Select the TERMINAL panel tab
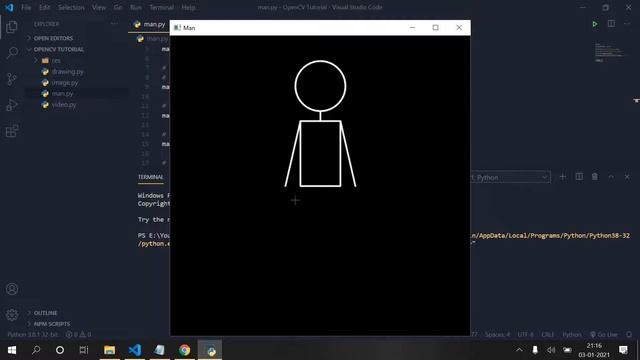Image resolution: width=640 pixels, height=360 pixels. 151,177
